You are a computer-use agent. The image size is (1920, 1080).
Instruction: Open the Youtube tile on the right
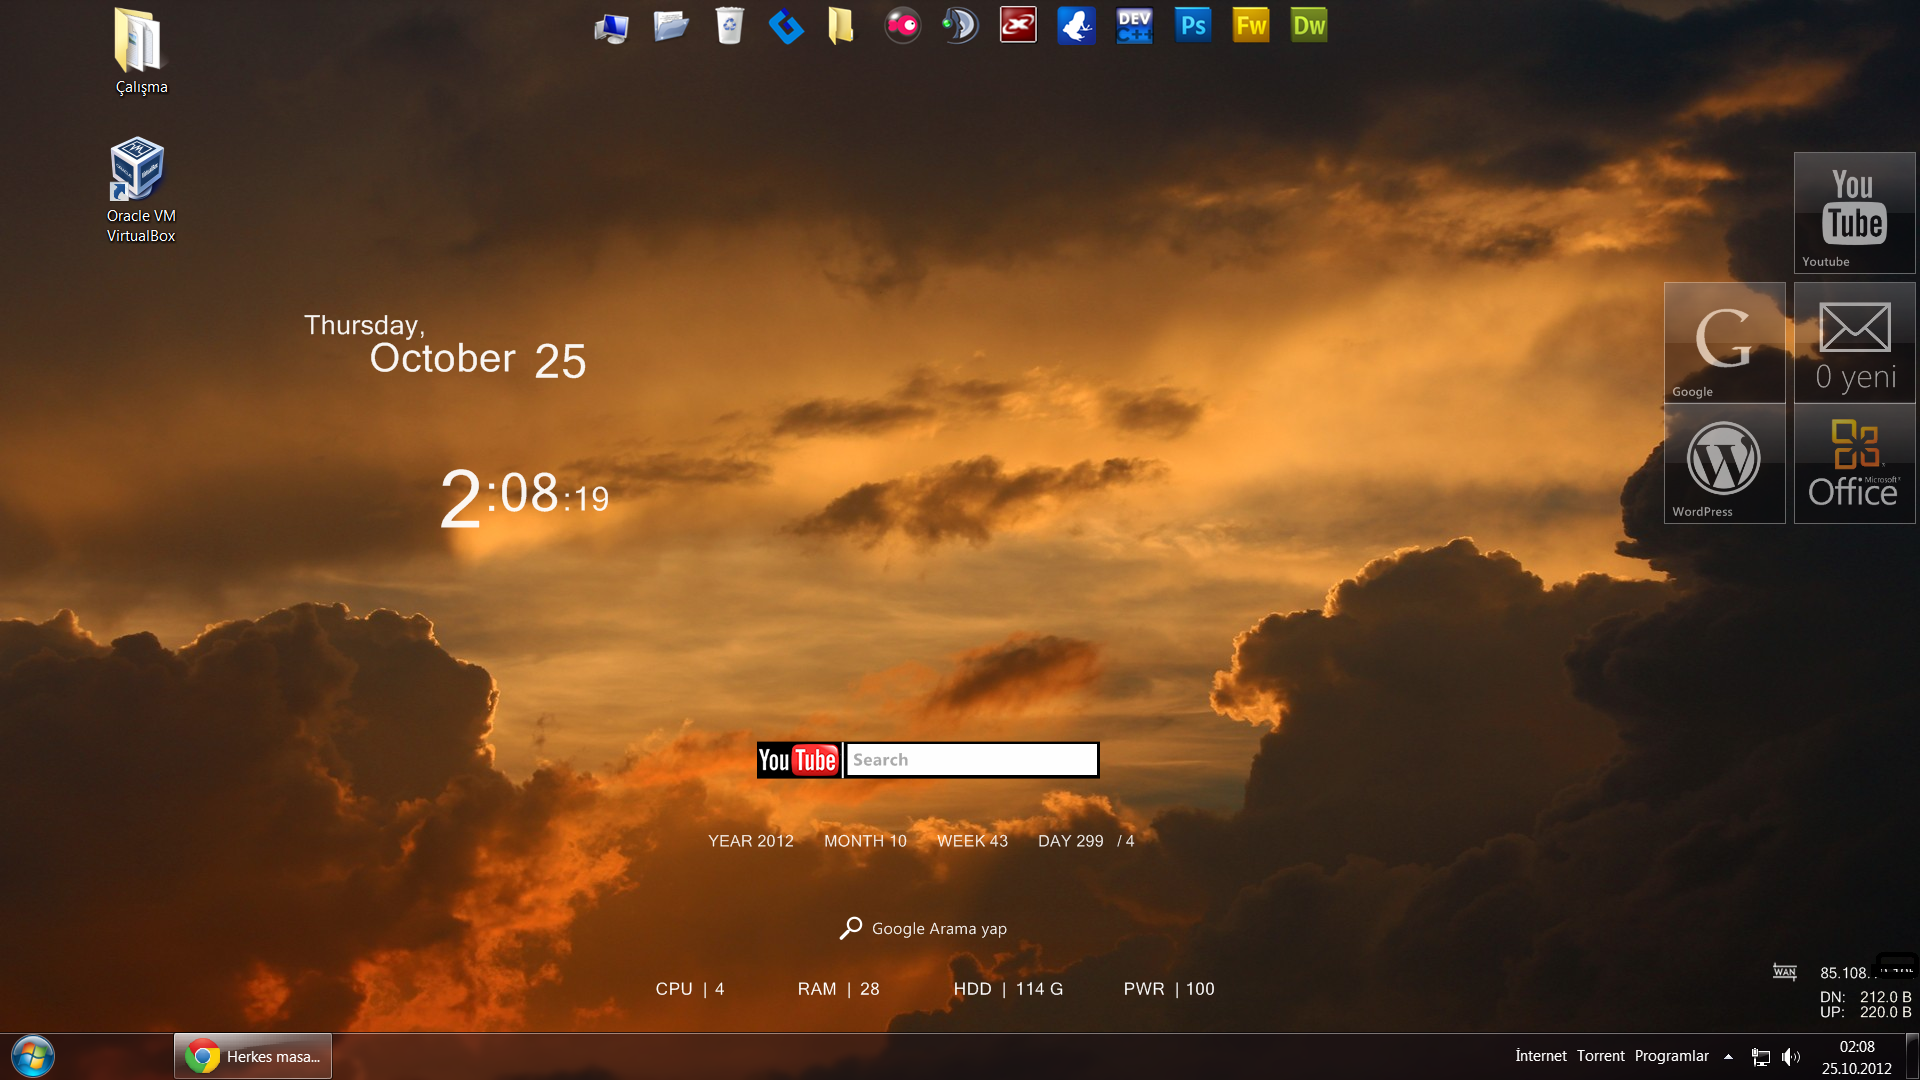coord(1854,212)
